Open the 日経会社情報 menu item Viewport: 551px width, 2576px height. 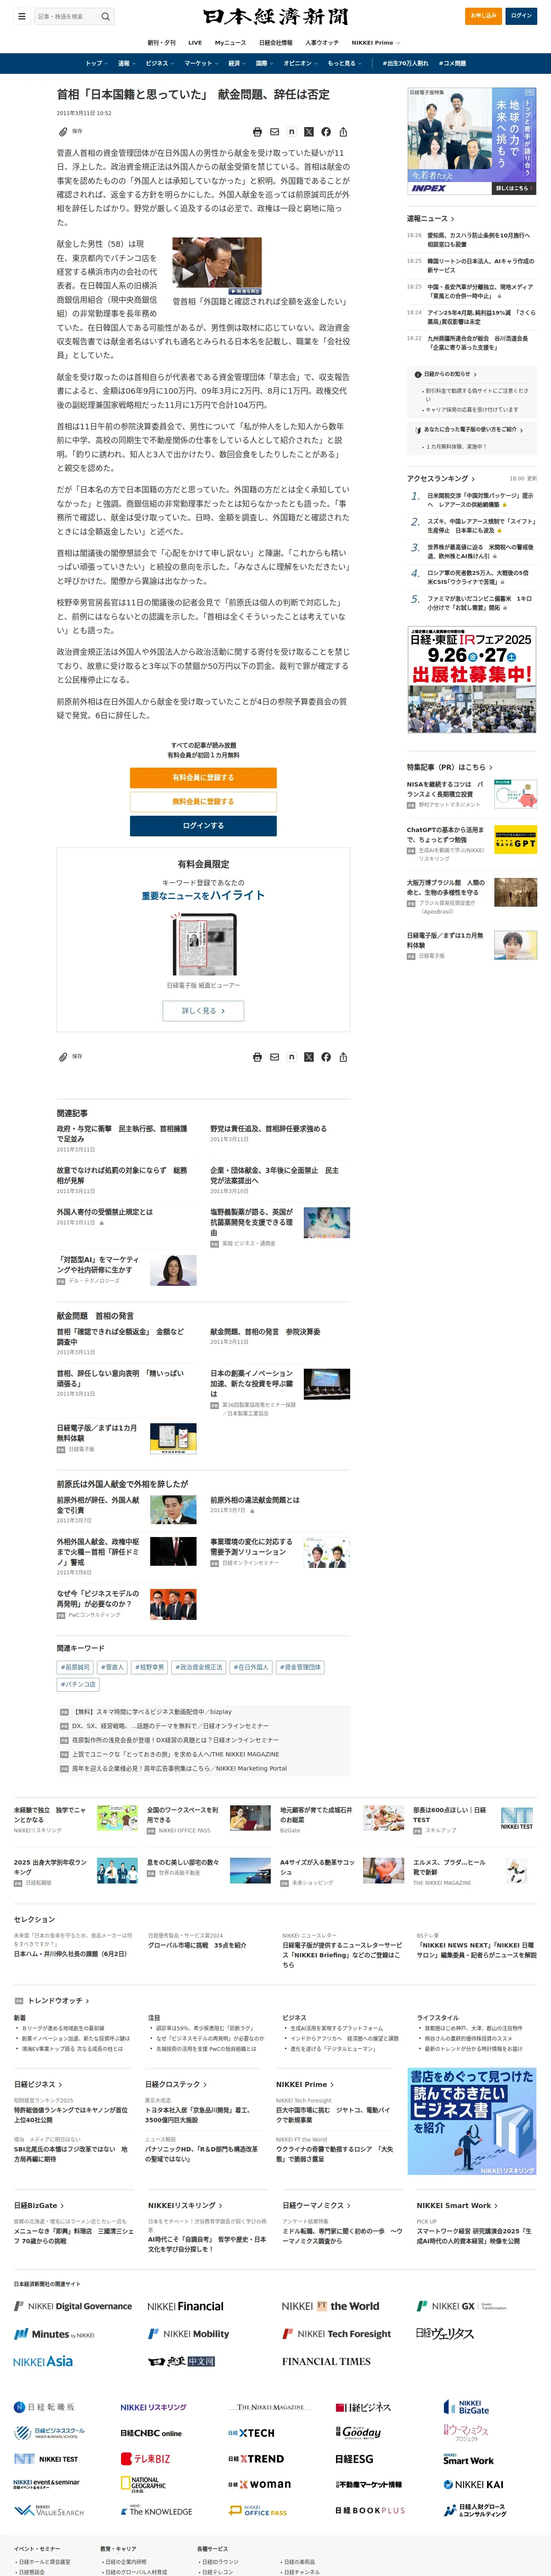click(x=276, y=43)
